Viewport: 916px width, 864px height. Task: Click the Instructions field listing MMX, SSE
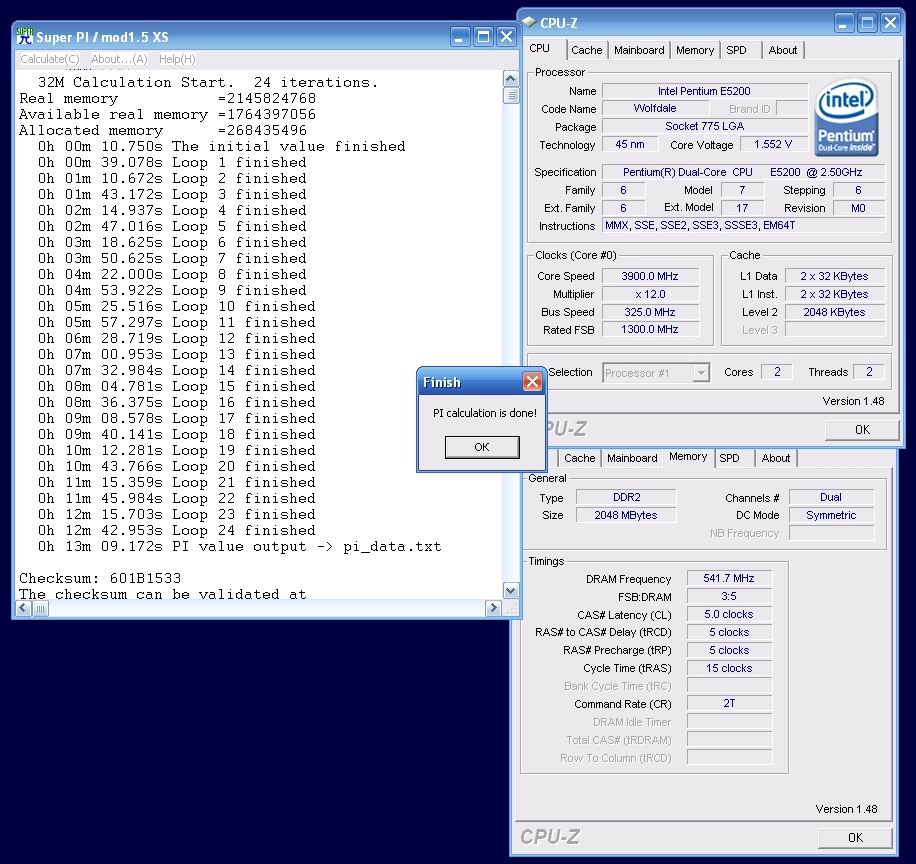point(743,225)
